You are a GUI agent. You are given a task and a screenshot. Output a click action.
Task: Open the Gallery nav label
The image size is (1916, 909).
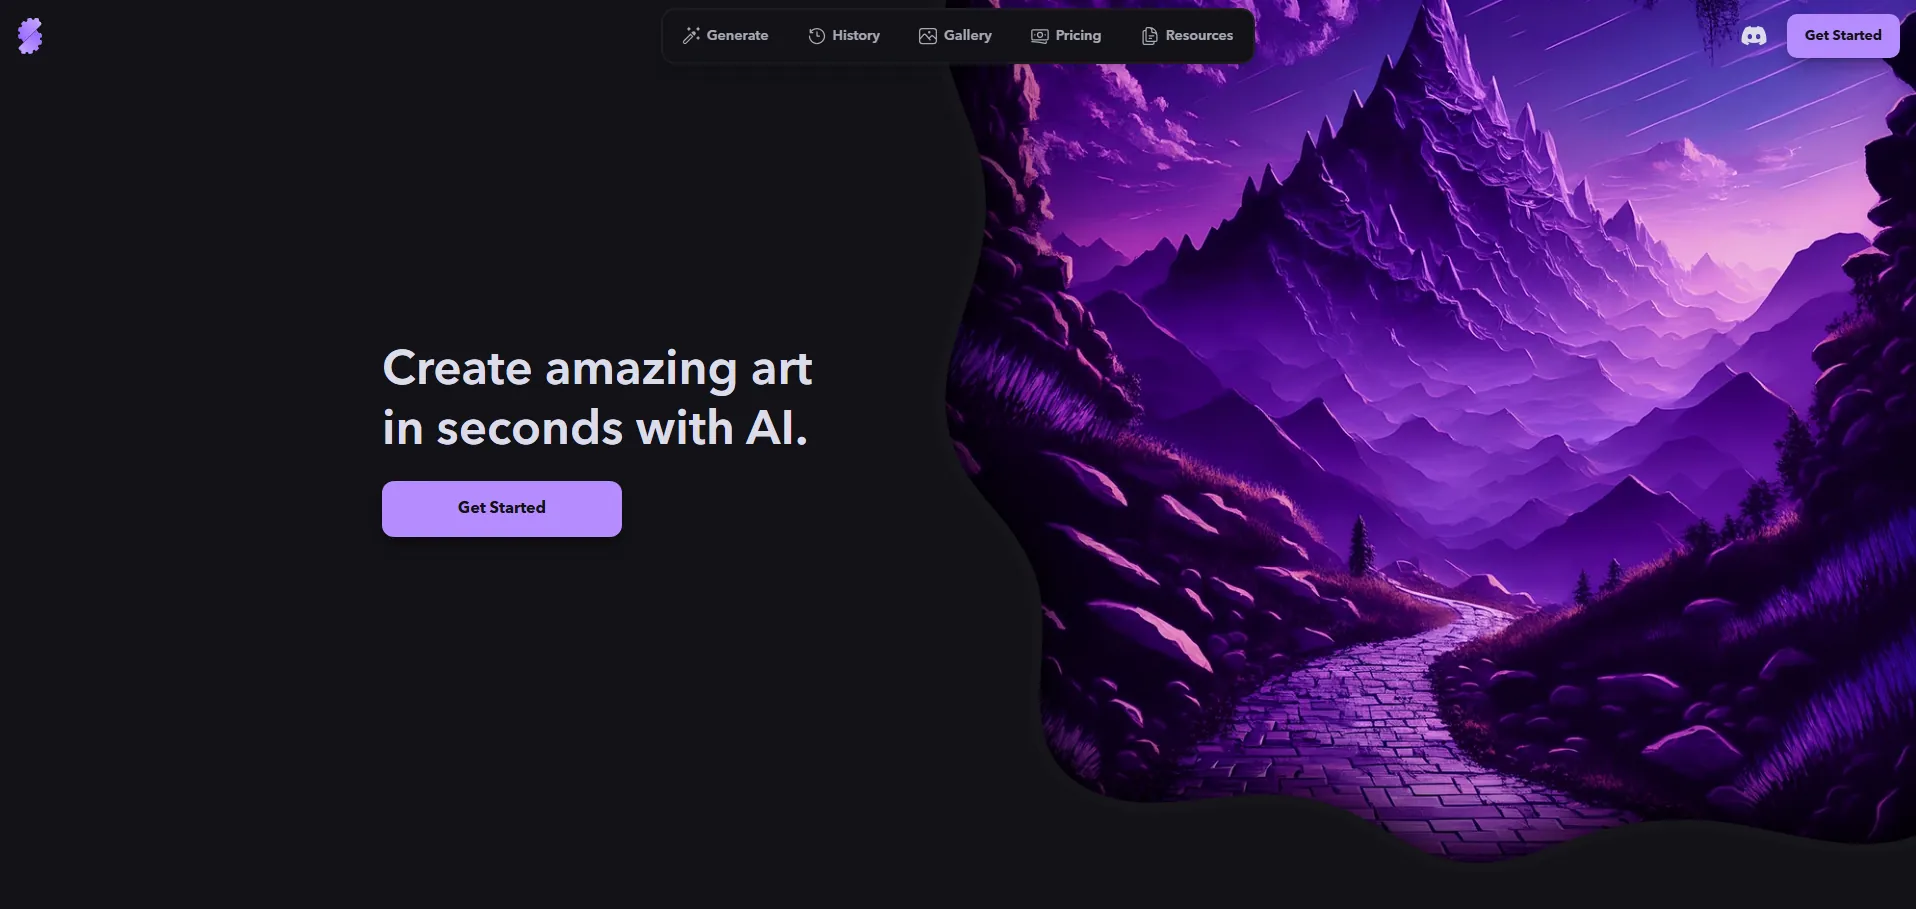point(968,35)
